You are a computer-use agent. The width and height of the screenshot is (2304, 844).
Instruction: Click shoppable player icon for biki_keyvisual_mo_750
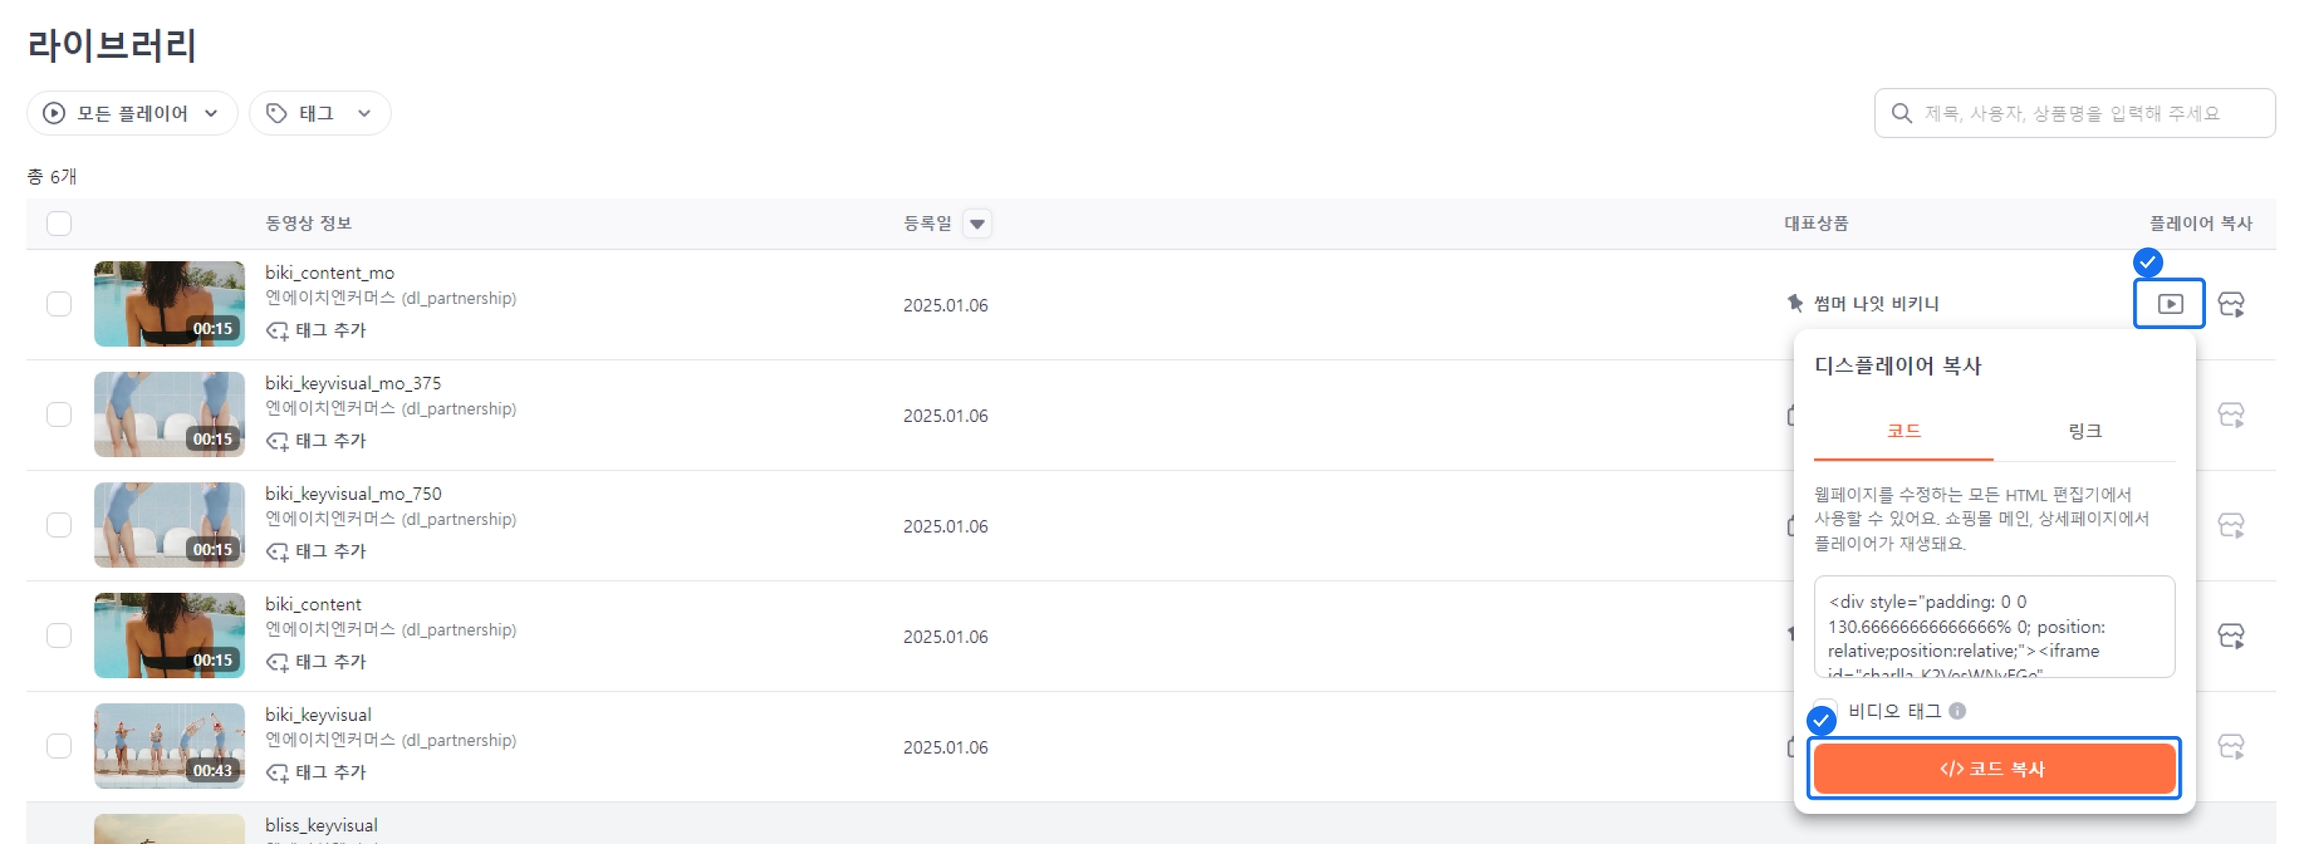(x=2231, y=525)
